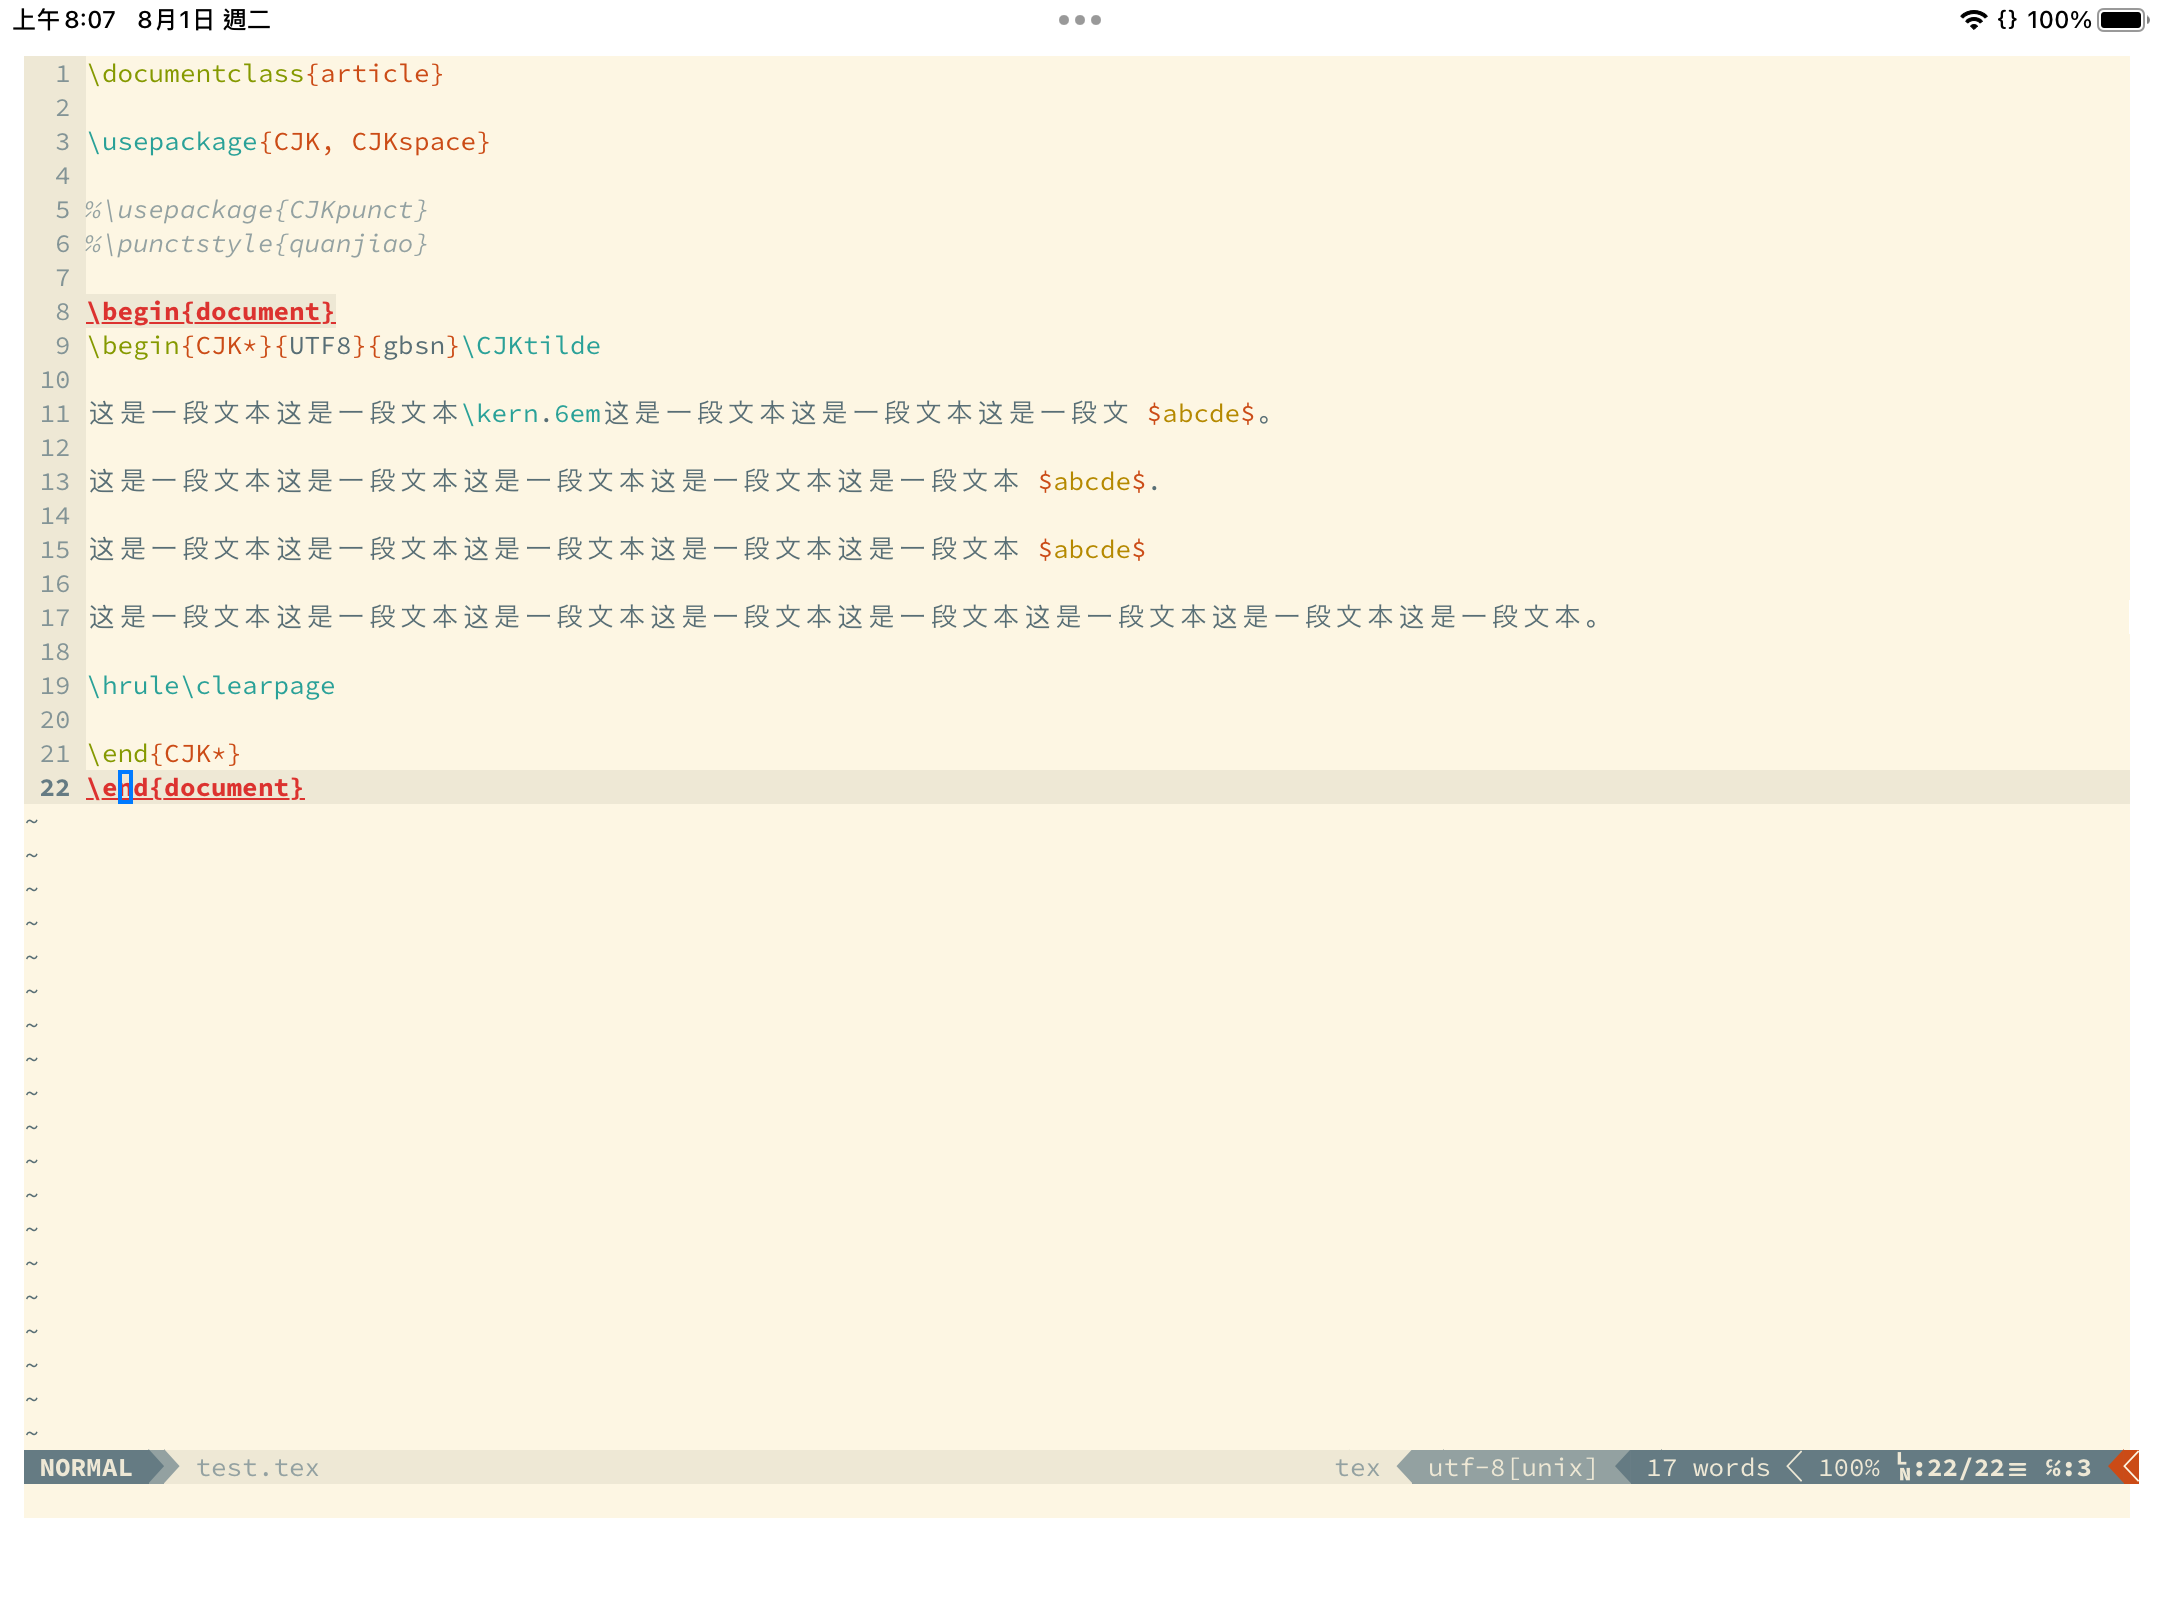
Task: Click the 100% scroll percentage indicator
Action: (x=1848, y=1467)
